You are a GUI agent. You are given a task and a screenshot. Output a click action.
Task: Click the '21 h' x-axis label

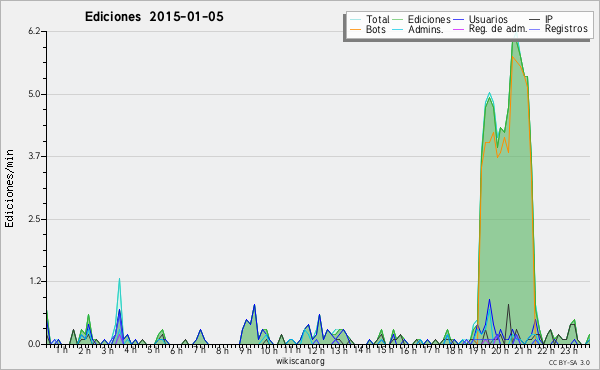tap(522, 350)
